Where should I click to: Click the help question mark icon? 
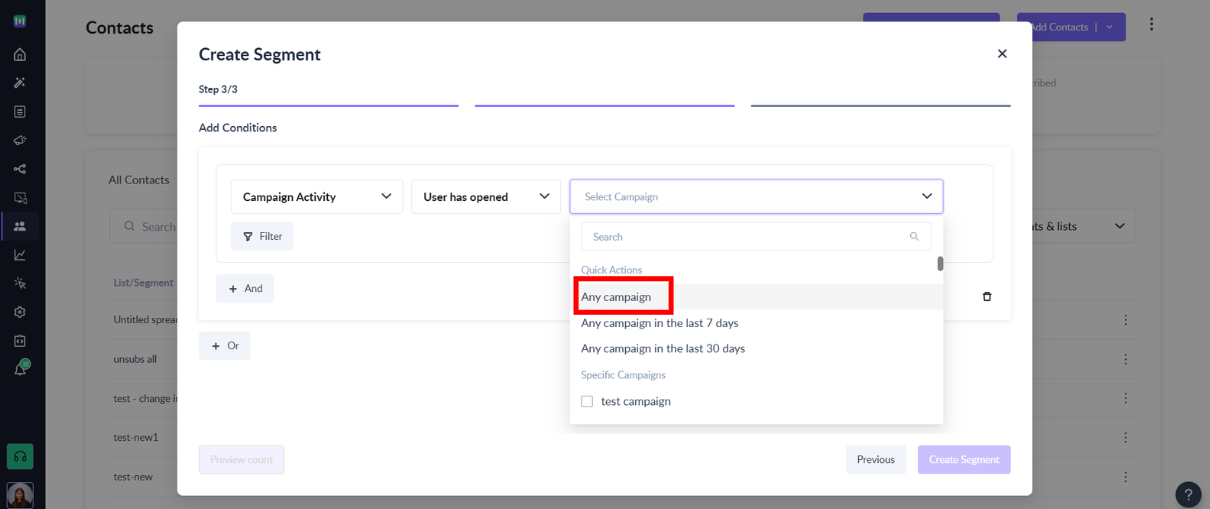[1188, 494]
